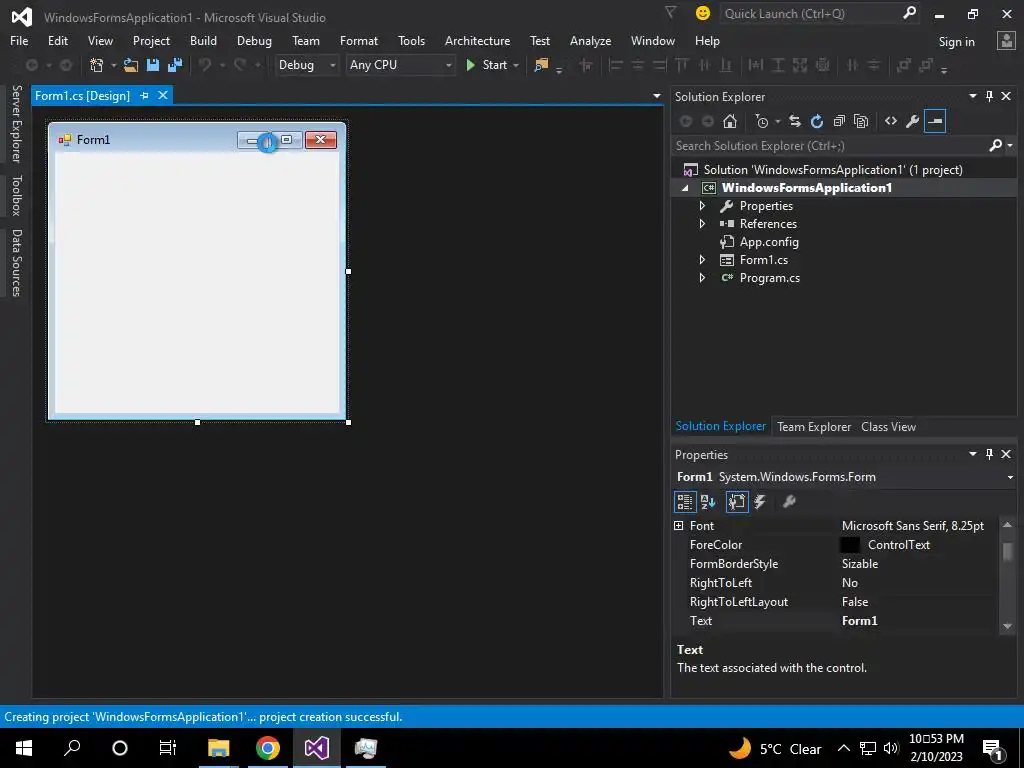The width and height of the screenshot is (1024, 768).
Task: Click the Find in Files toolbar icon
Action: point(541,65)
